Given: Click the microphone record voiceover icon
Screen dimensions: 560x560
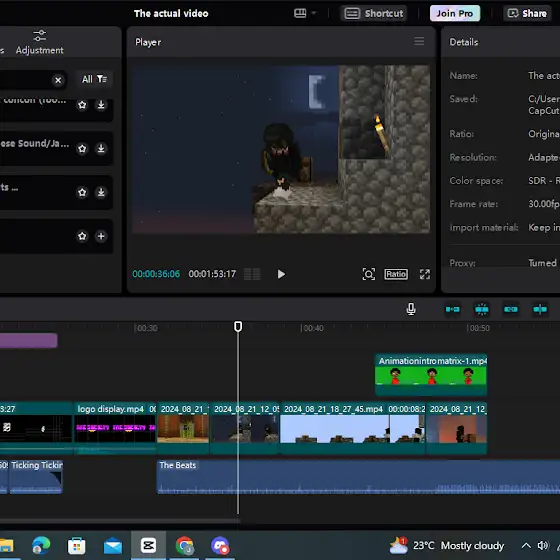Looking at the screenshot, I should pos(411,309).
